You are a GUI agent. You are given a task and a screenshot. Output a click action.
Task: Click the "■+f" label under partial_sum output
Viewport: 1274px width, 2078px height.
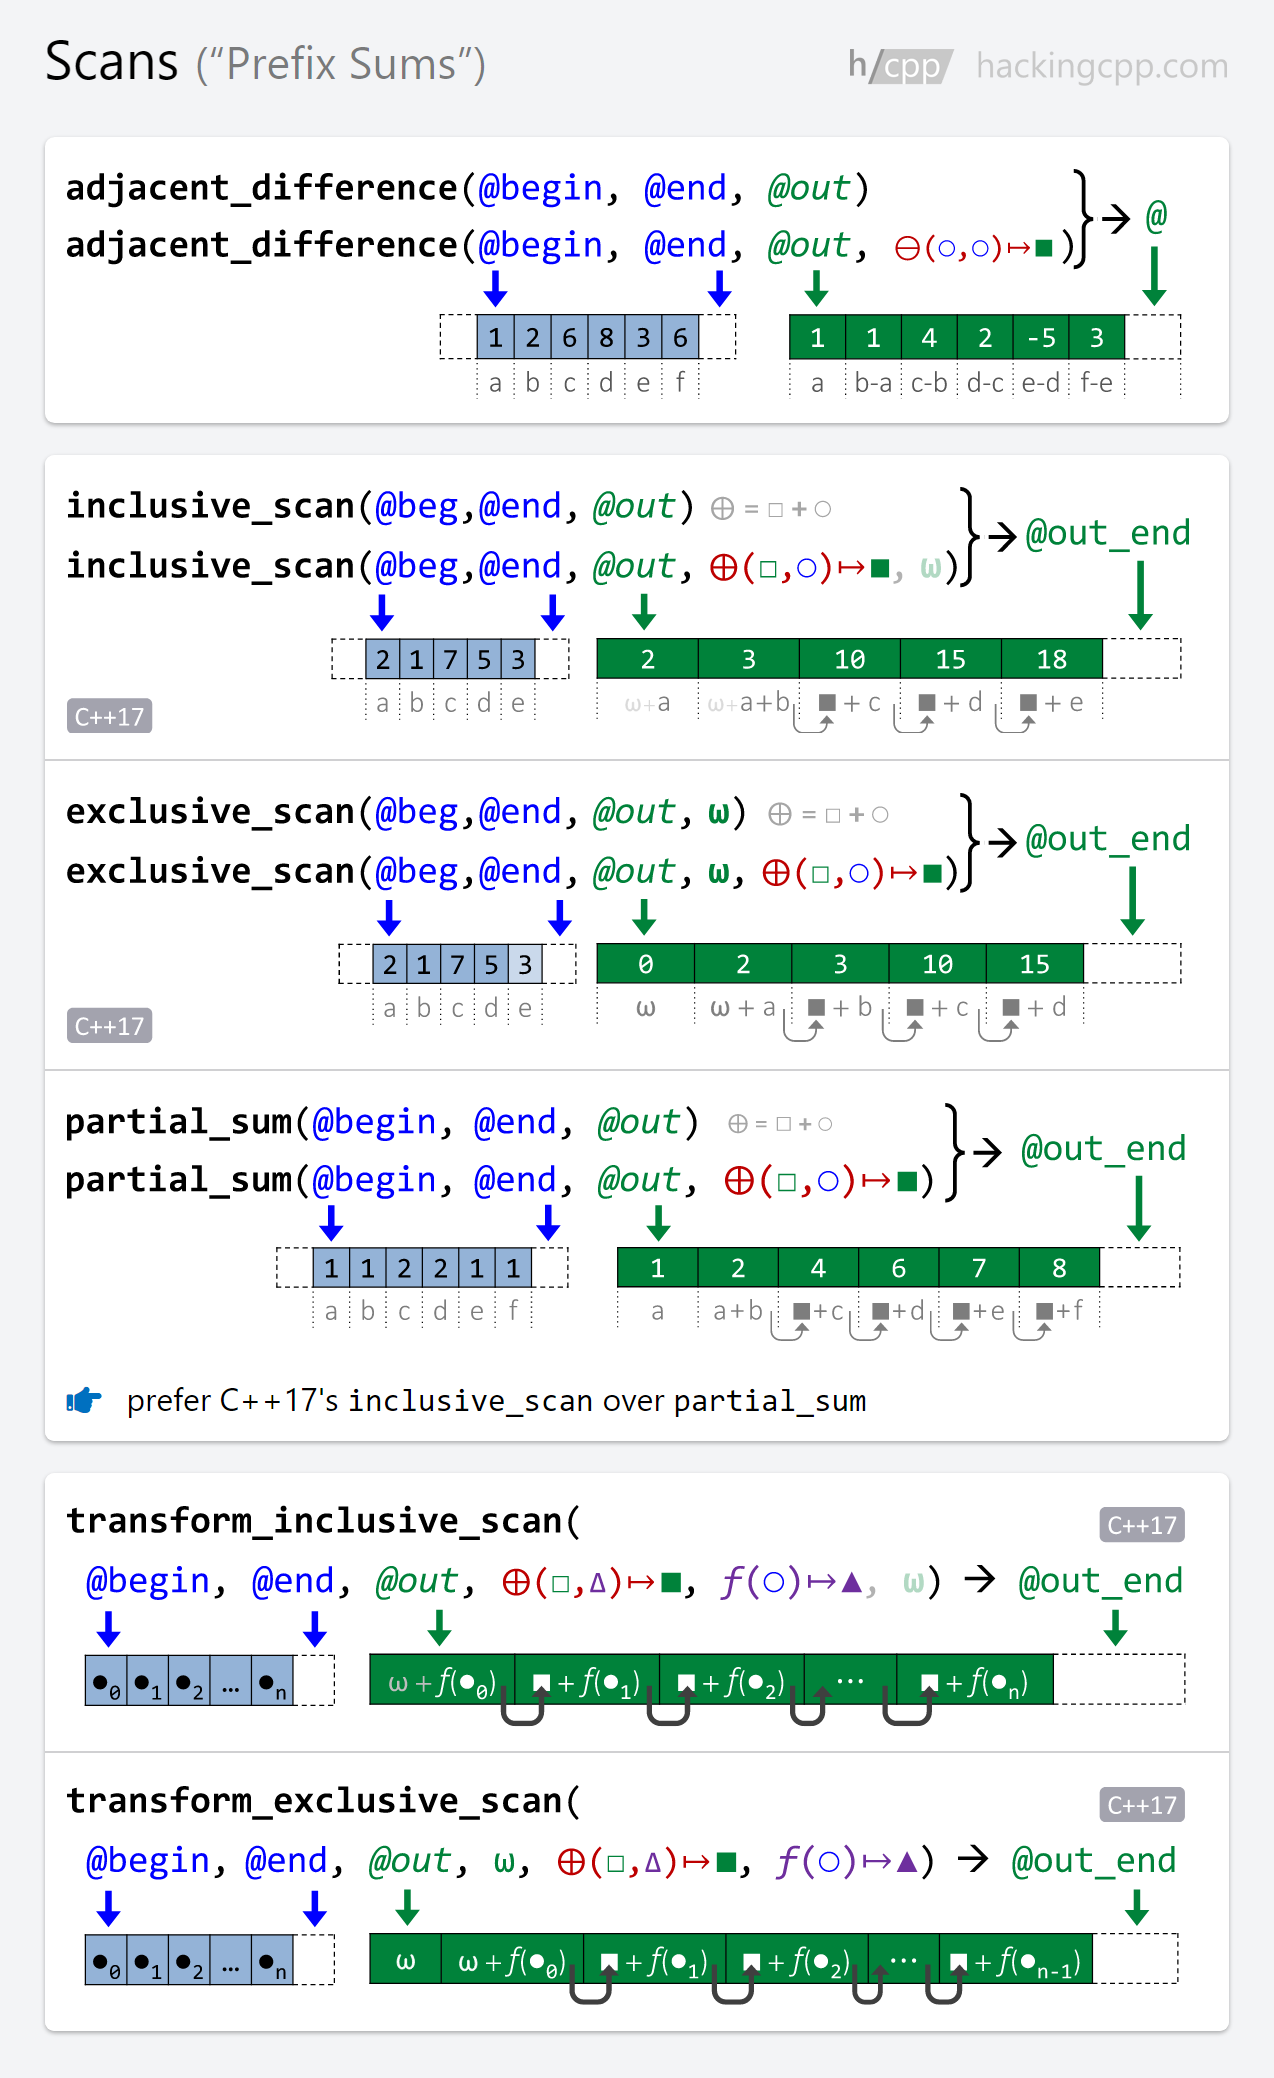[x=1059, y=1310]
